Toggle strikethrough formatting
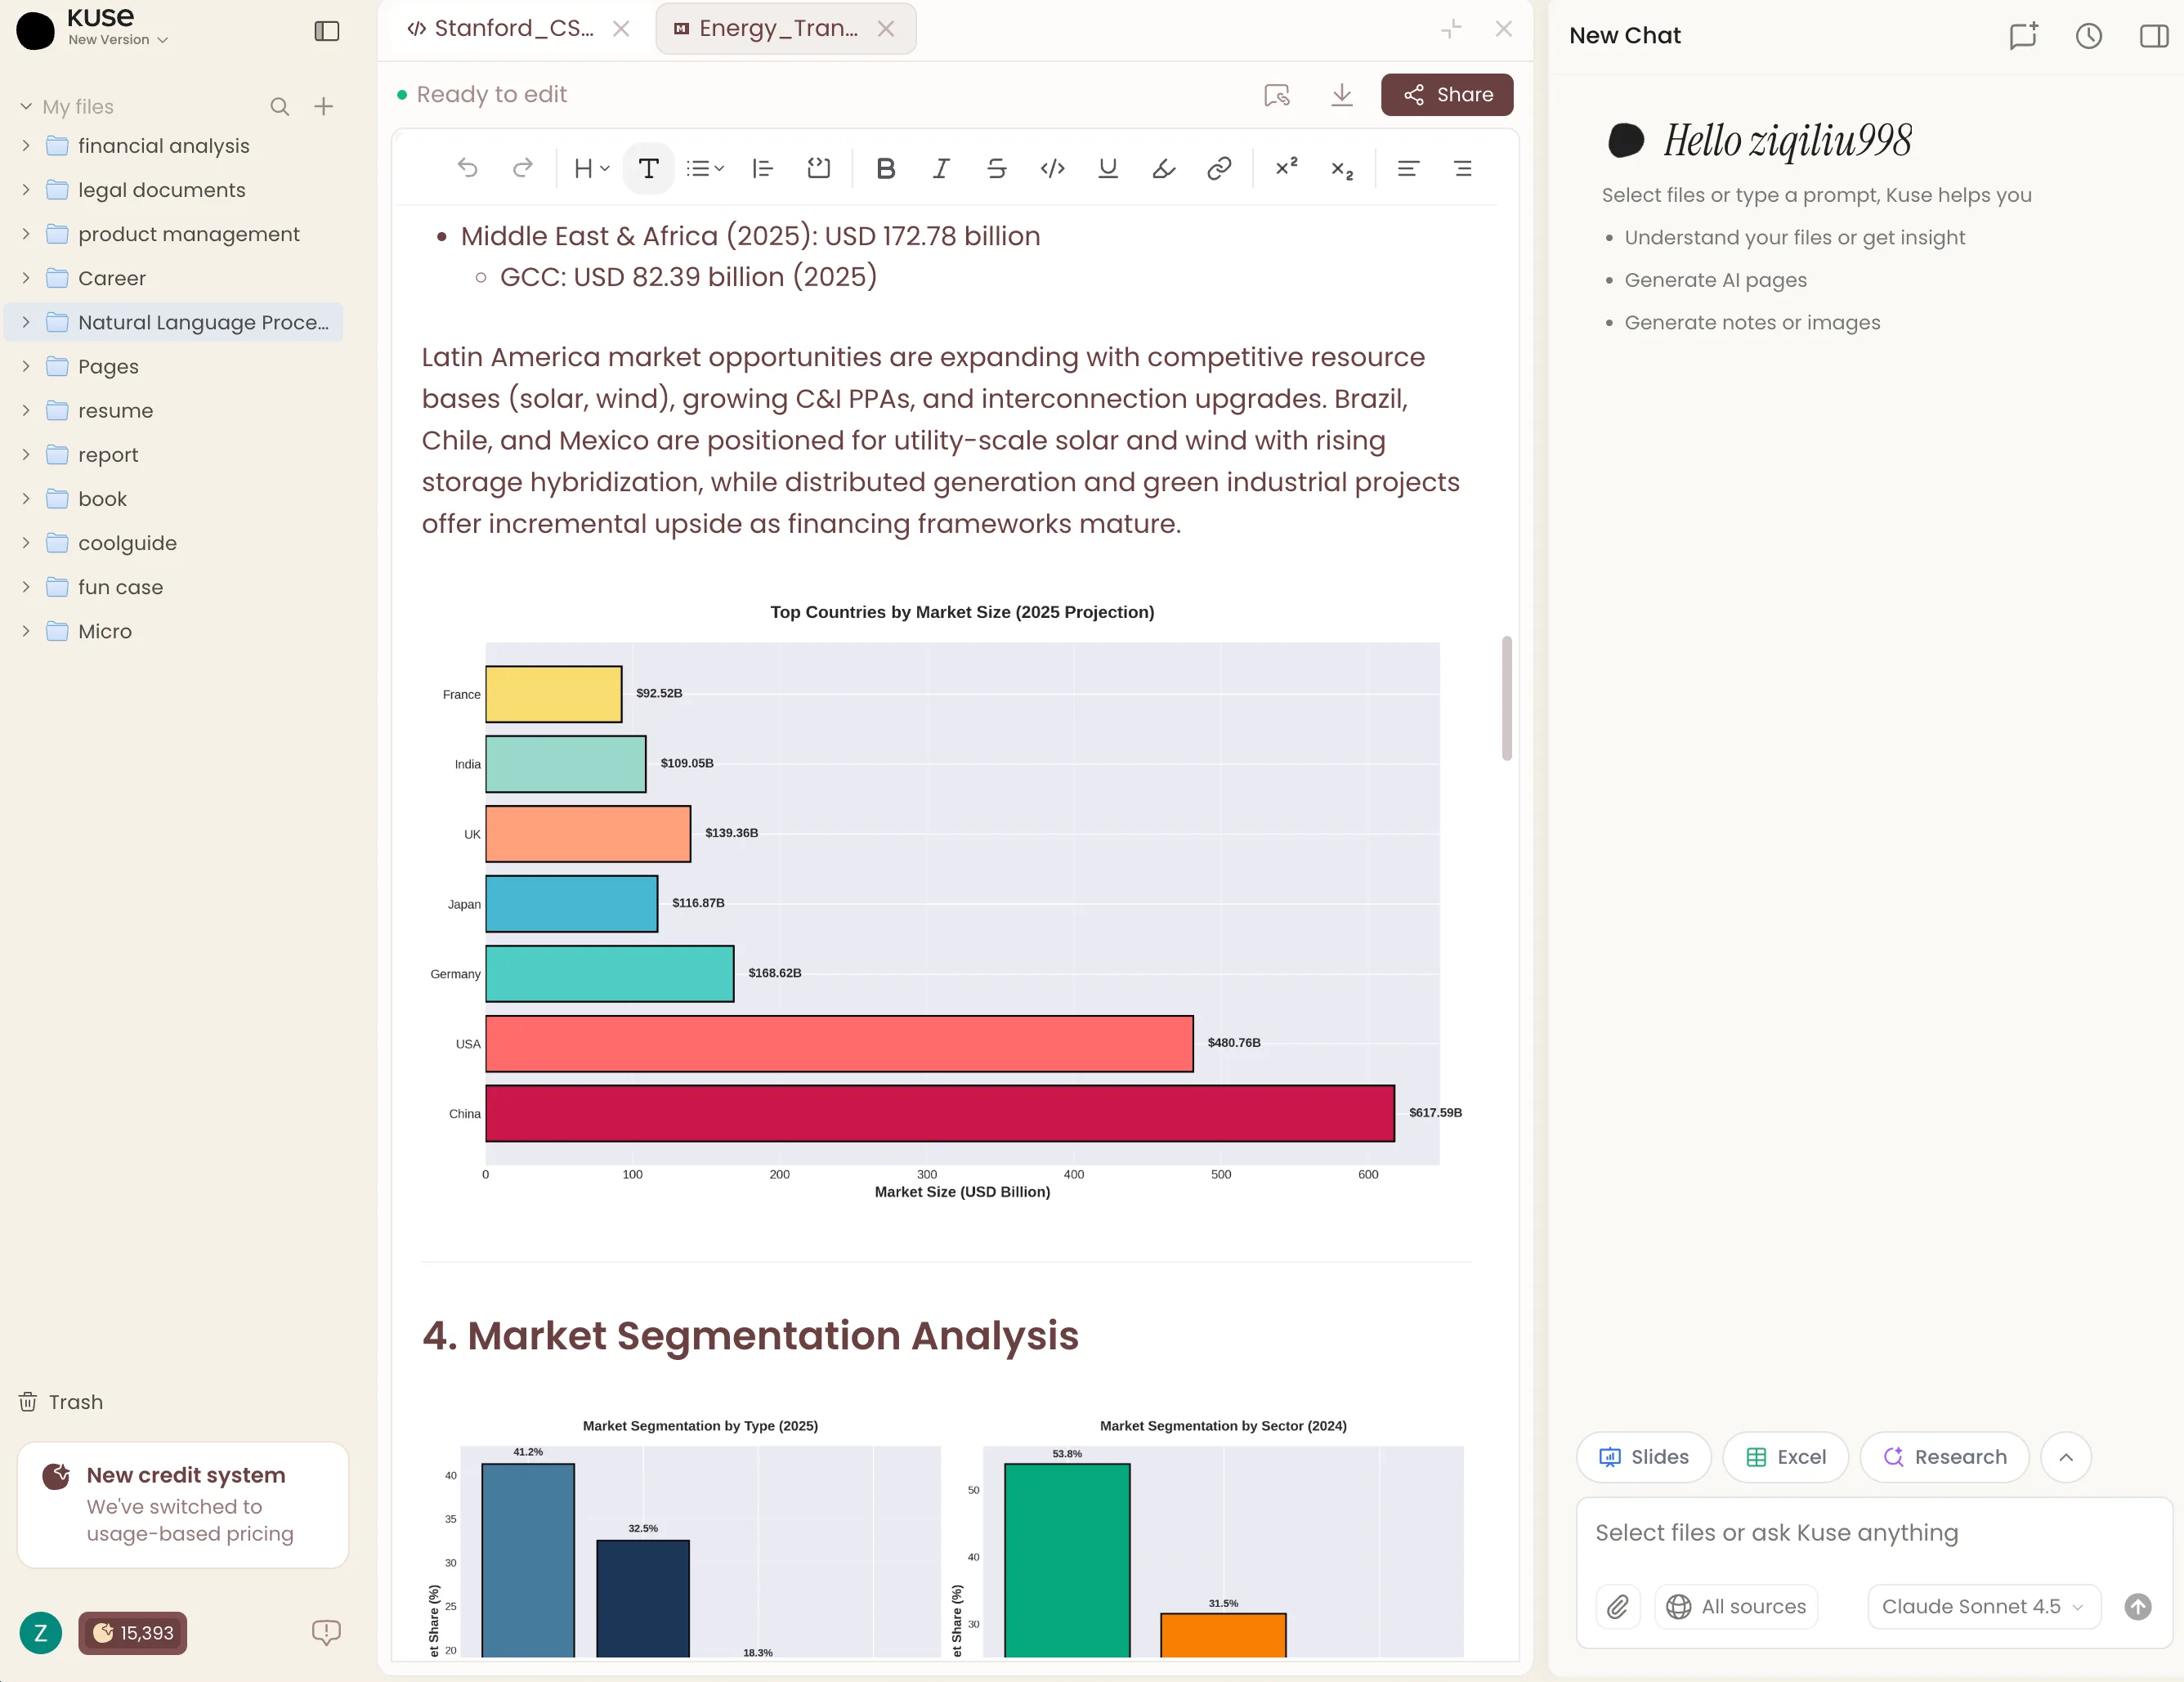Screen dimensions: 2184x1682 (x=996, y=168)
